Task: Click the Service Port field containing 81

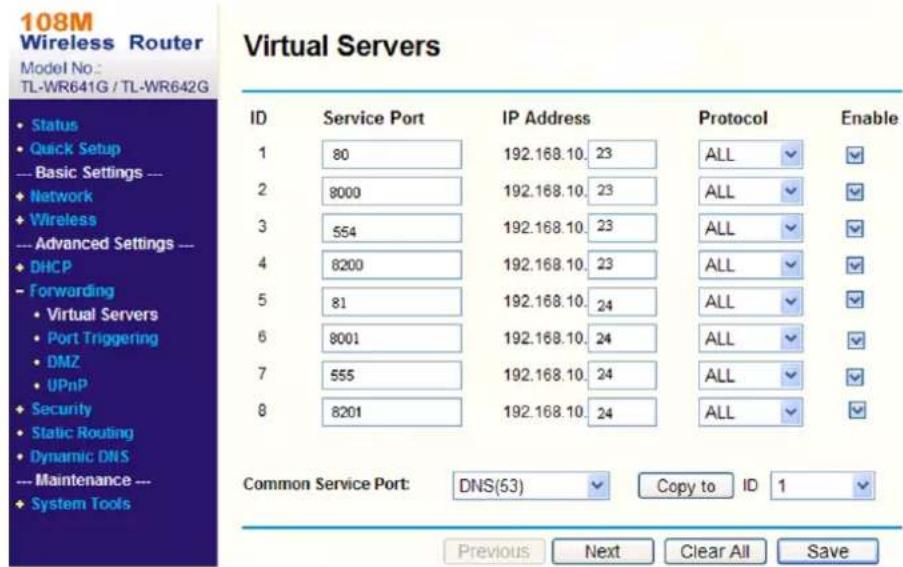Action: pos(392,302)
